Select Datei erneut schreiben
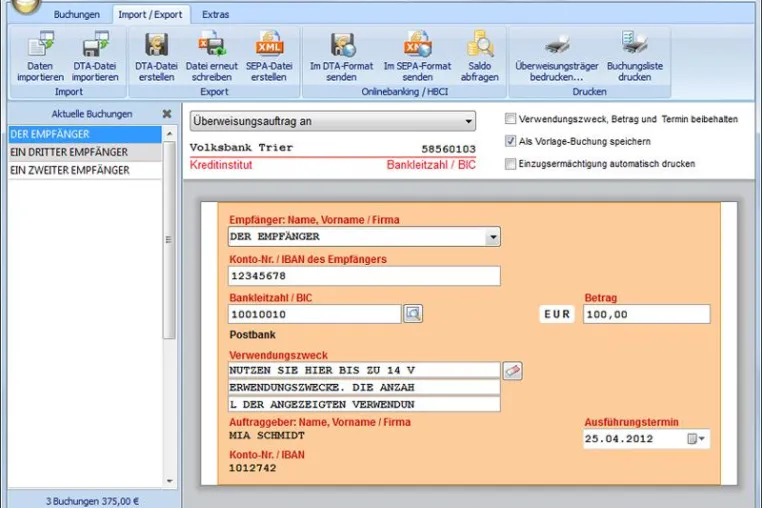This screenshot has height=508, width=762. pyautogui.click(x=211, y=57)
